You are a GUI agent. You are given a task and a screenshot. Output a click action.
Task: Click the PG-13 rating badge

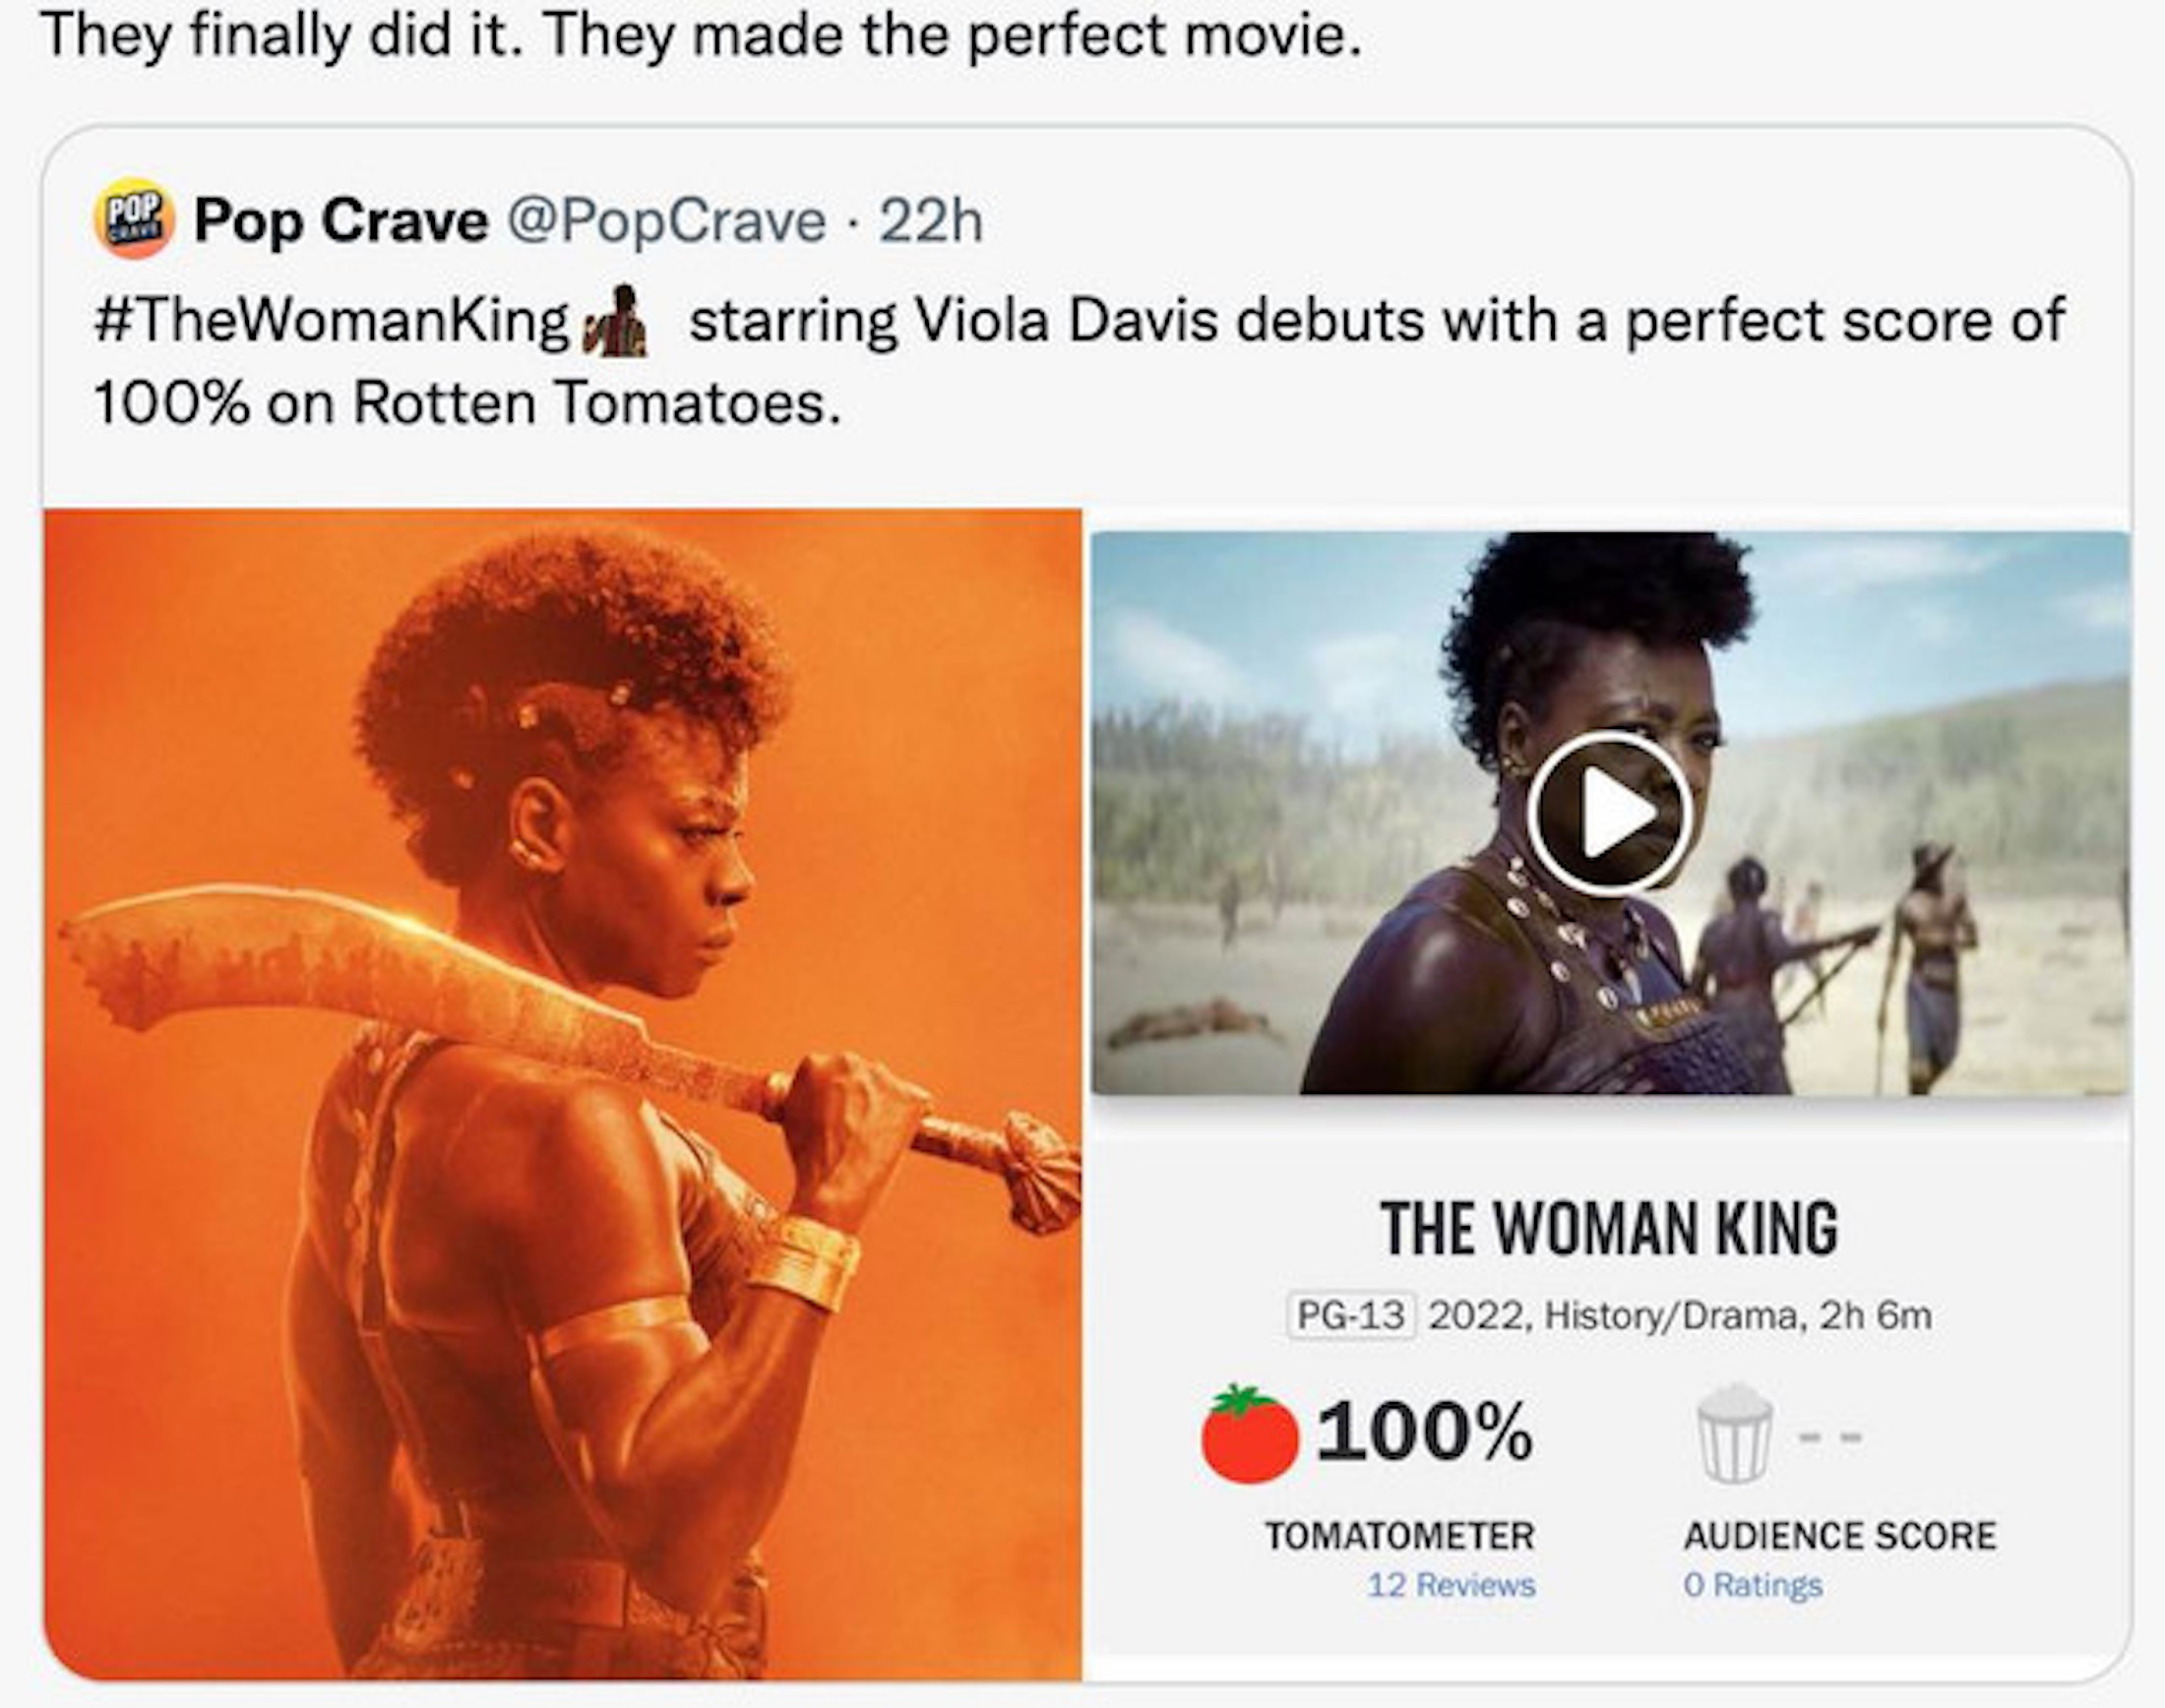click(x=1351, y=1315)
